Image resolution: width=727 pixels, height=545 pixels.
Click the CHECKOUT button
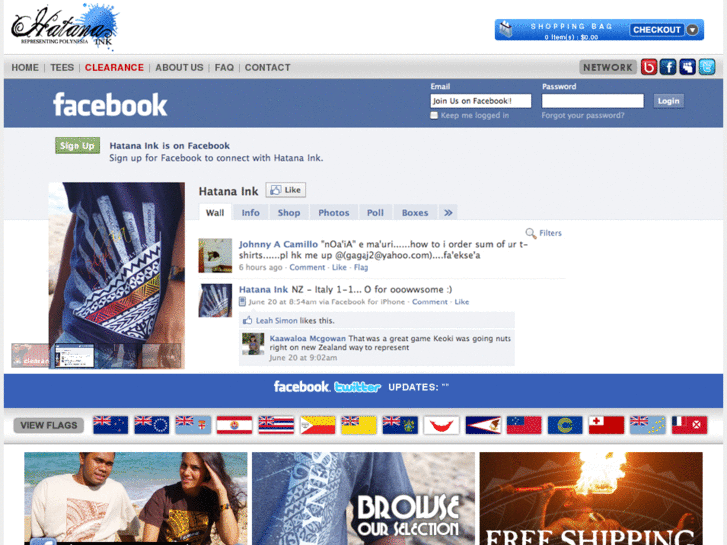tap(657, 30)
